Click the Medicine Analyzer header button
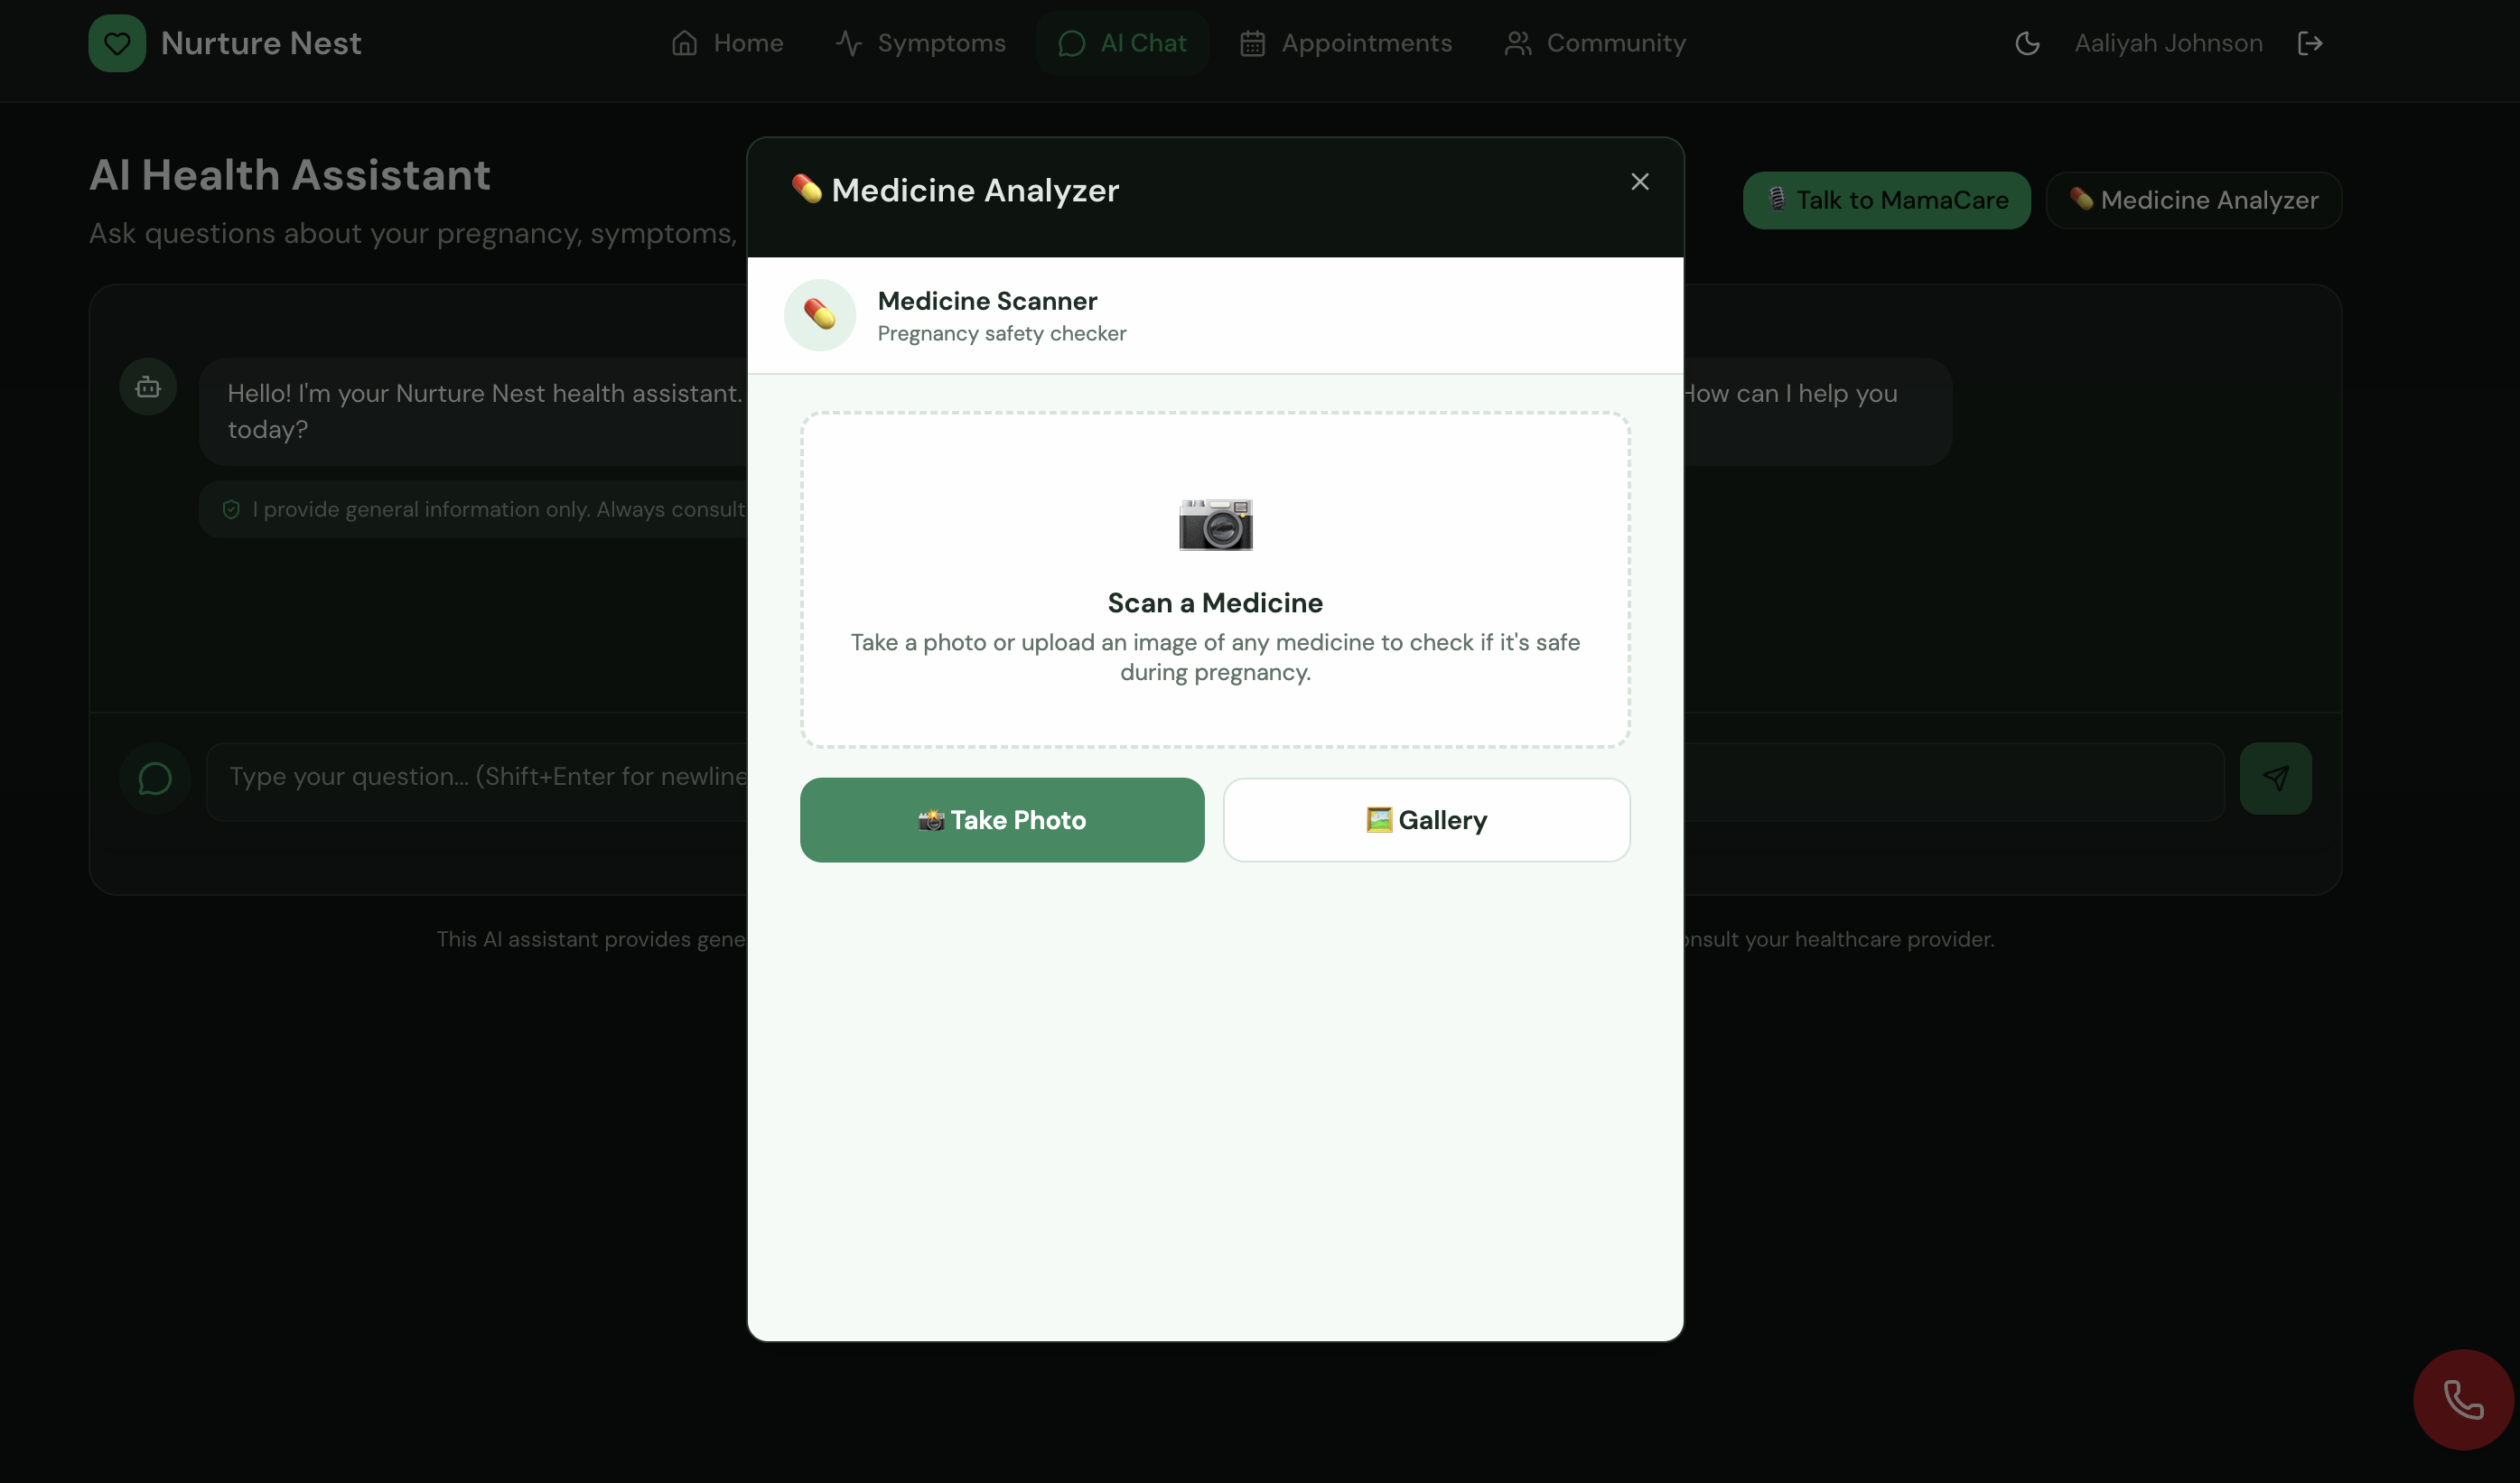This screenshot has width=2520, height=1483. click(x=2194, y=200)
